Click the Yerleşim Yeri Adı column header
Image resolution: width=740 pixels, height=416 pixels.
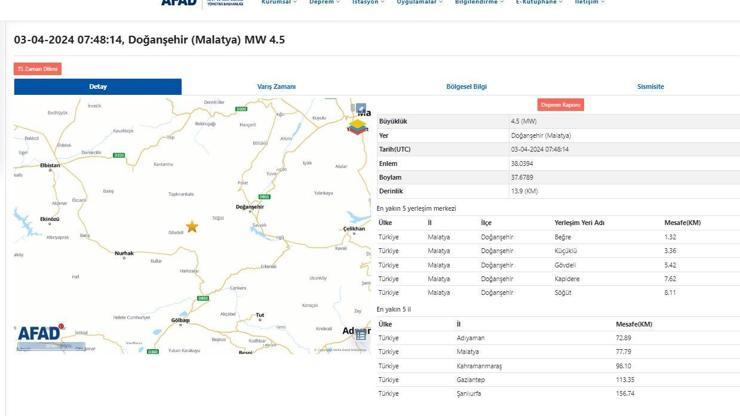[579, 223]
